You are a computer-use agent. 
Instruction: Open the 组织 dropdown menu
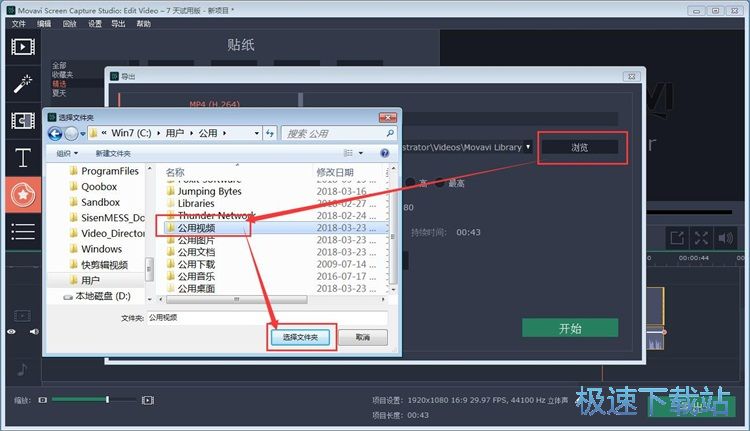[67, 154]
